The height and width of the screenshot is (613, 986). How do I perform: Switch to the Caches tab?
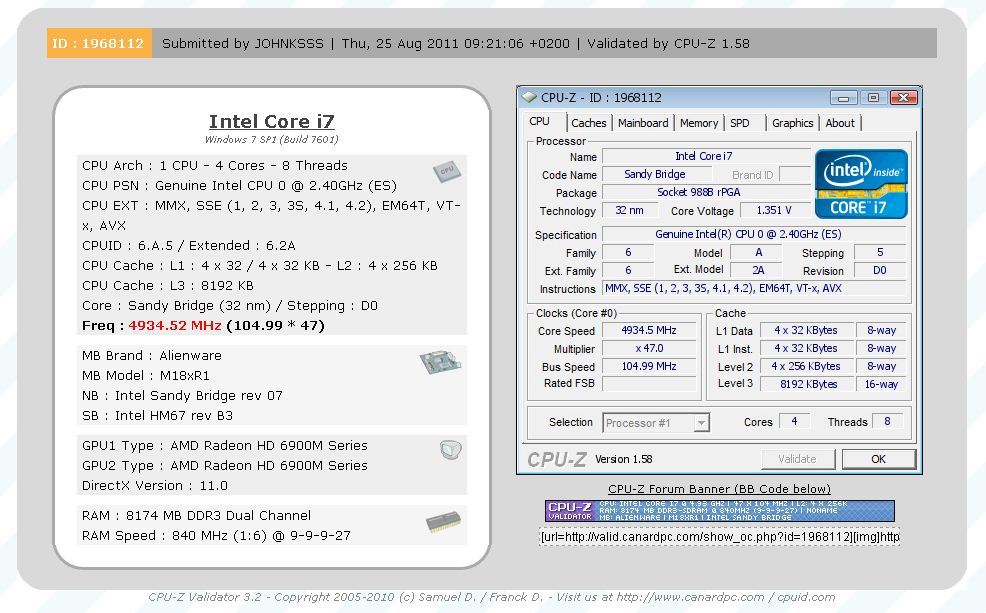(589, 123)
